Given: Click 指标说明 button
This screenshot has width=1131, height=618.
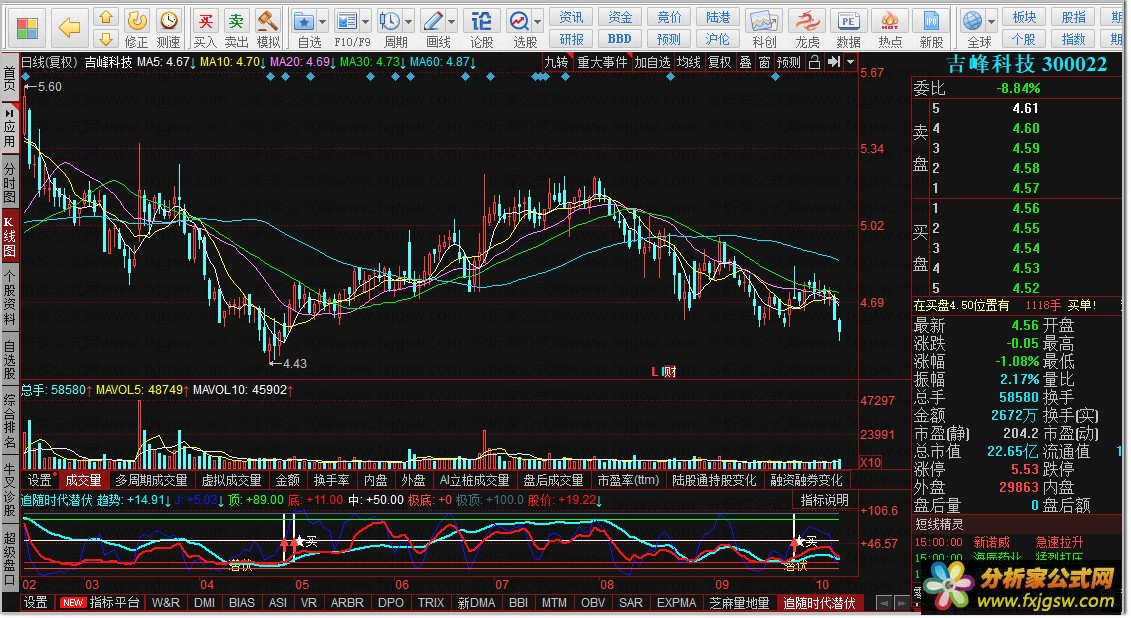Looking at the screenshot, I should [x=824, y=500].
